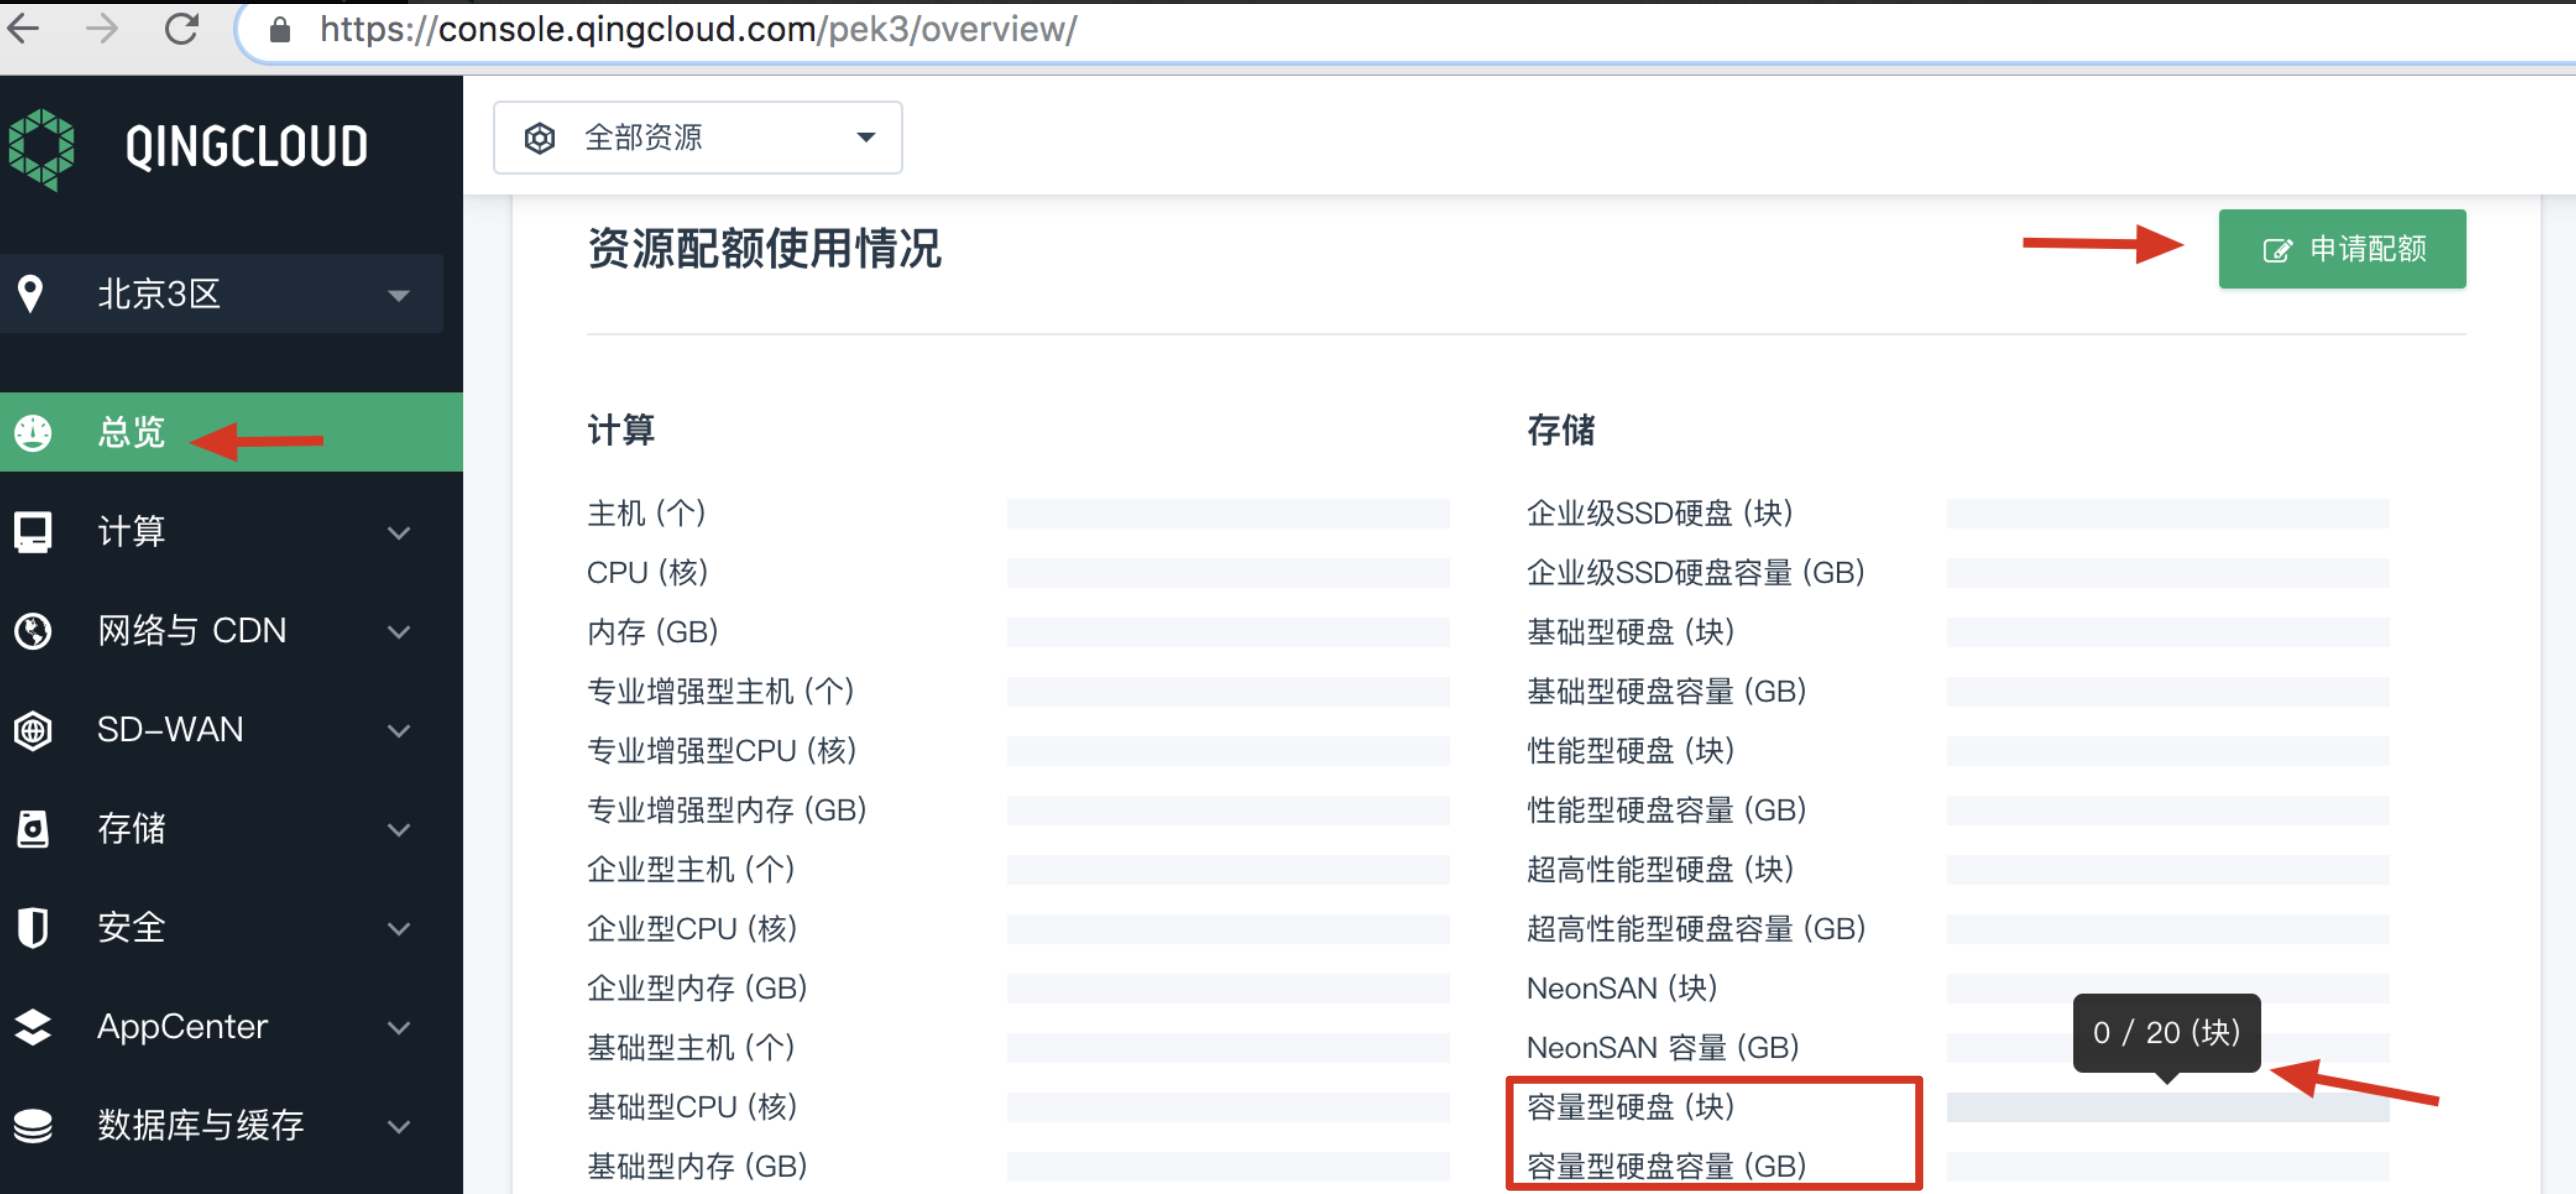Open the 存储 menu item label
Screen dimensions: 2576x1194
pos(131,829)
